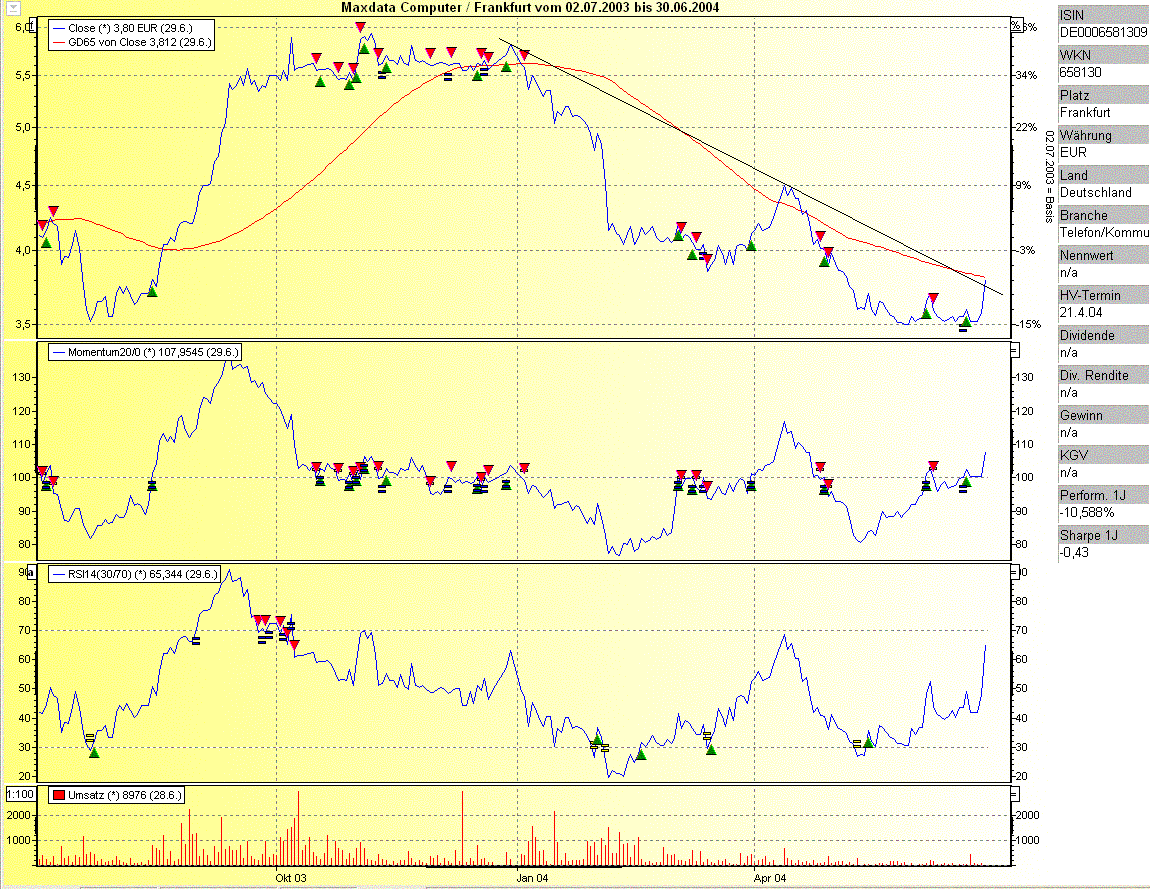Viewport: 1150px width, 889px height.
Task: Select the 'n/a' value under Nennwert
Action: click(1069, 273)
